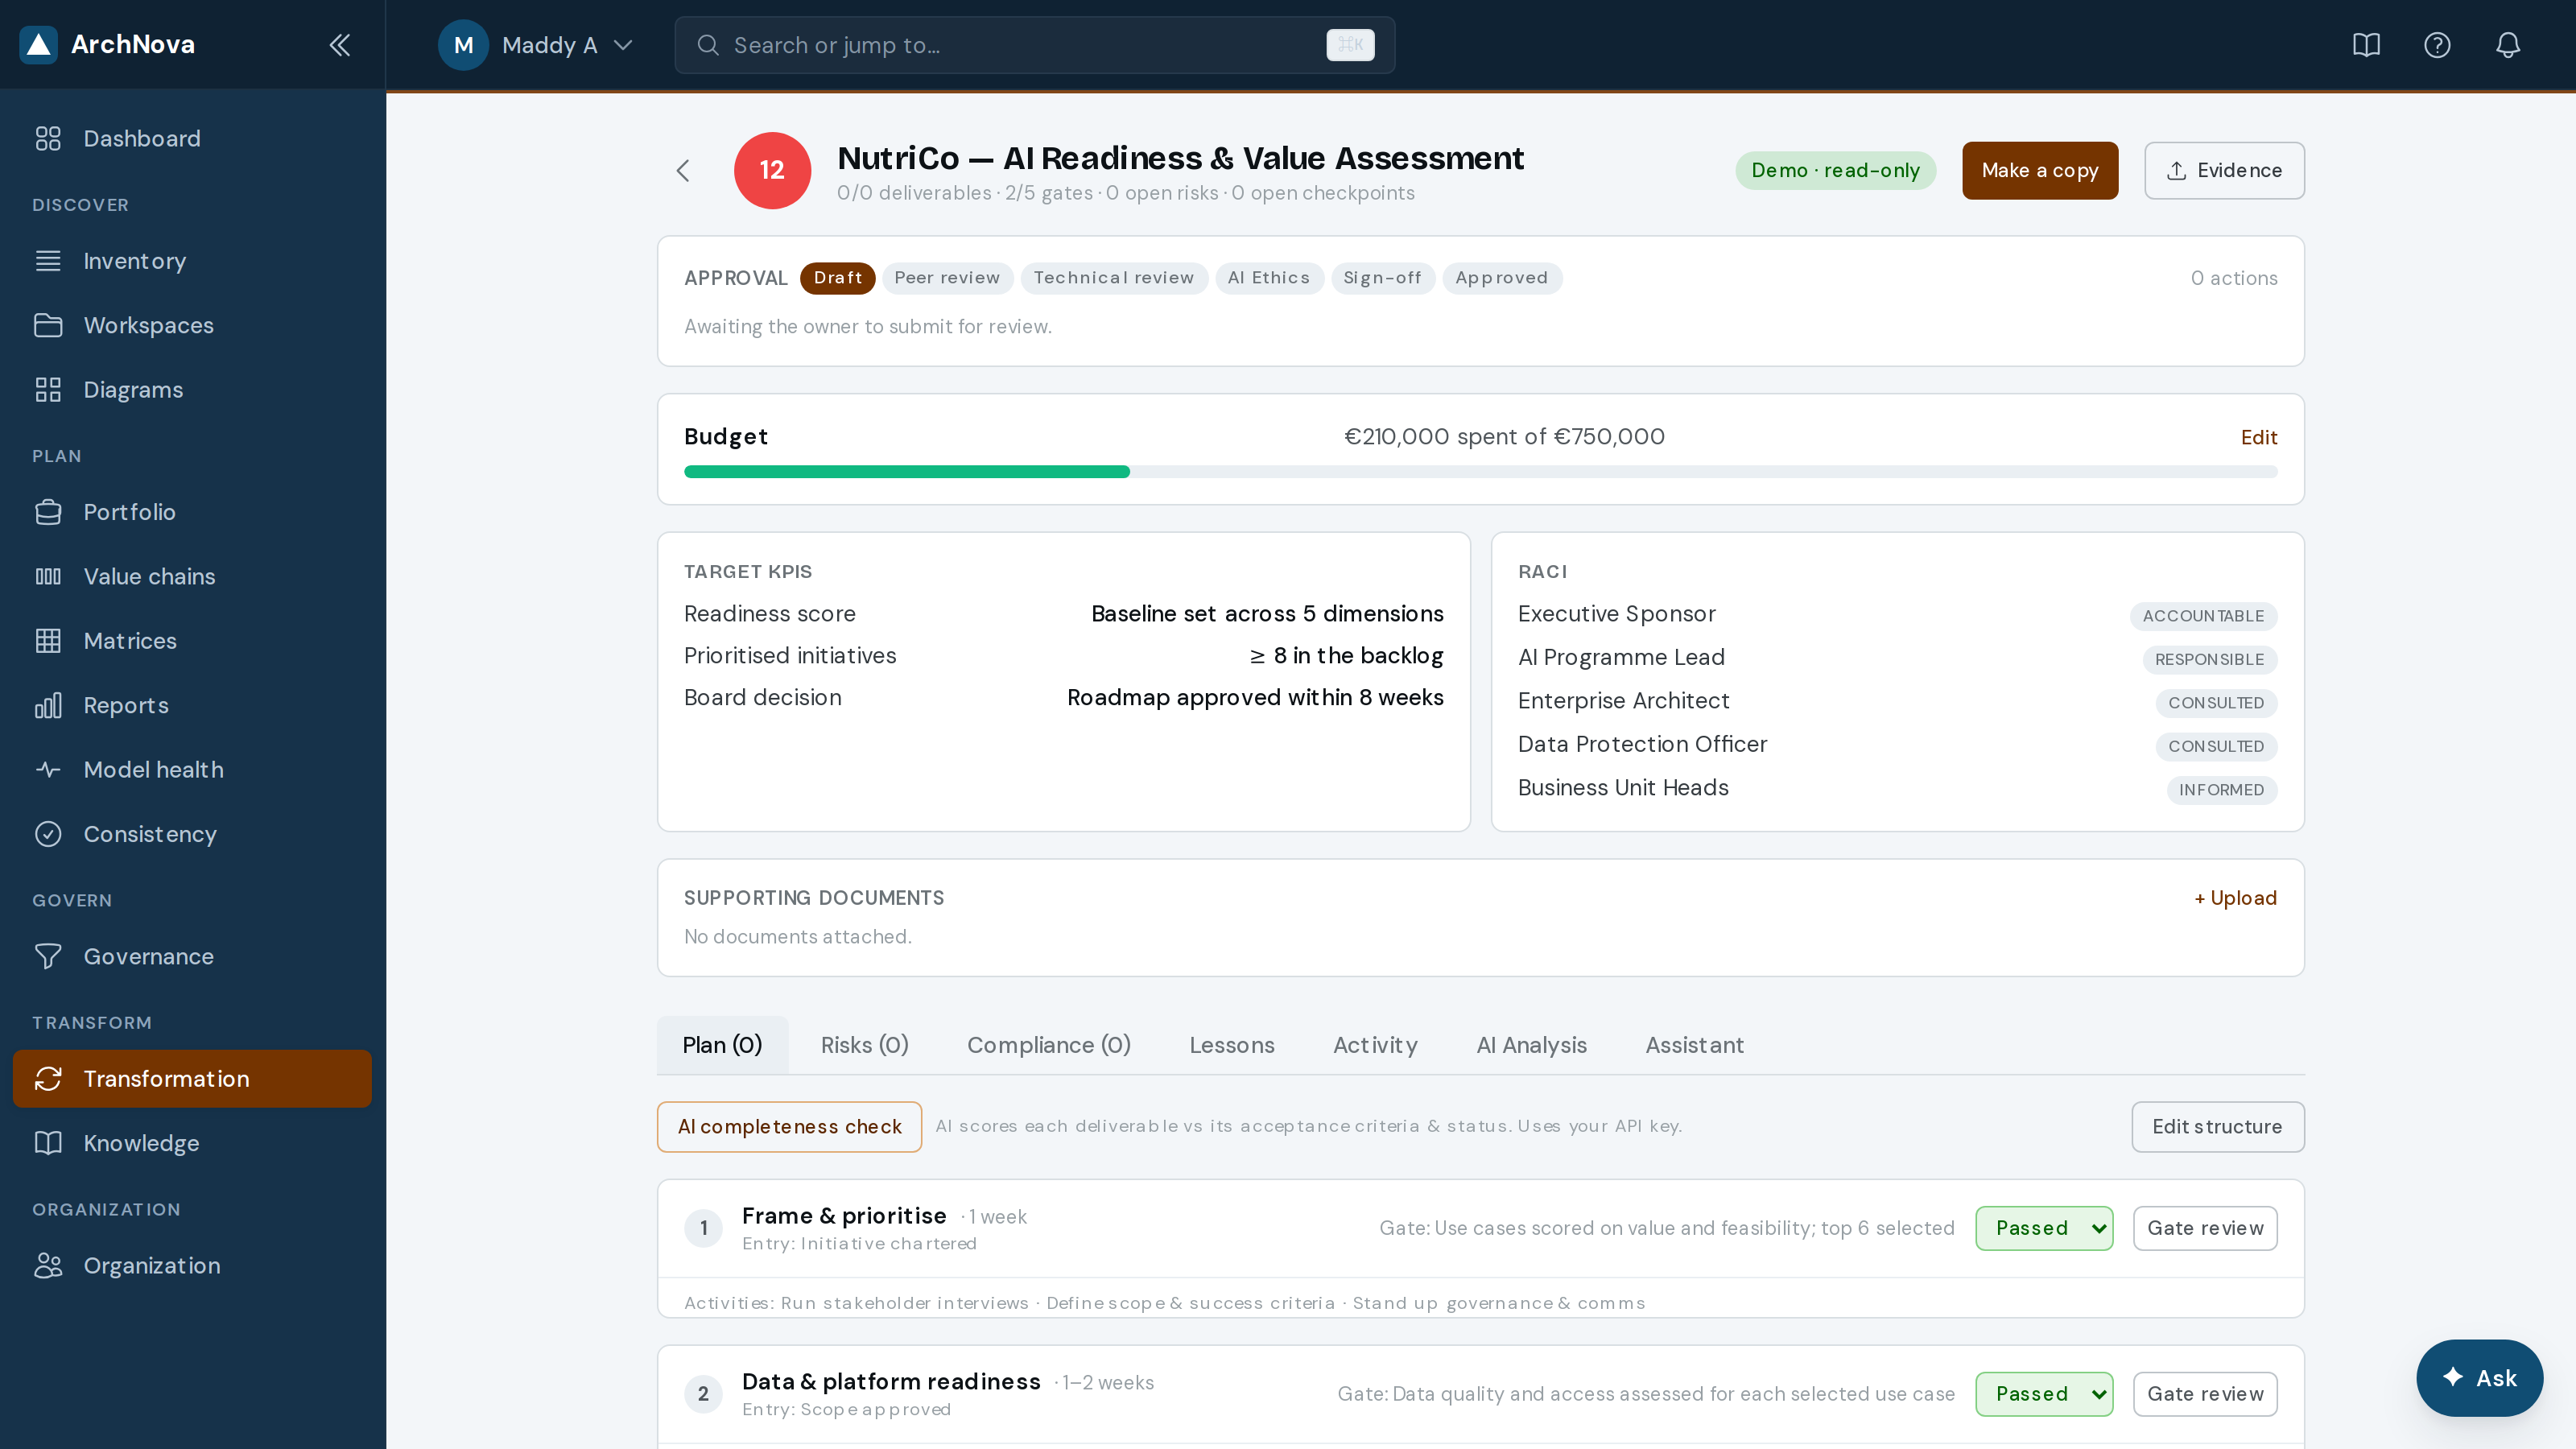Select the Sign-off stage pill

click(1382, 278)
